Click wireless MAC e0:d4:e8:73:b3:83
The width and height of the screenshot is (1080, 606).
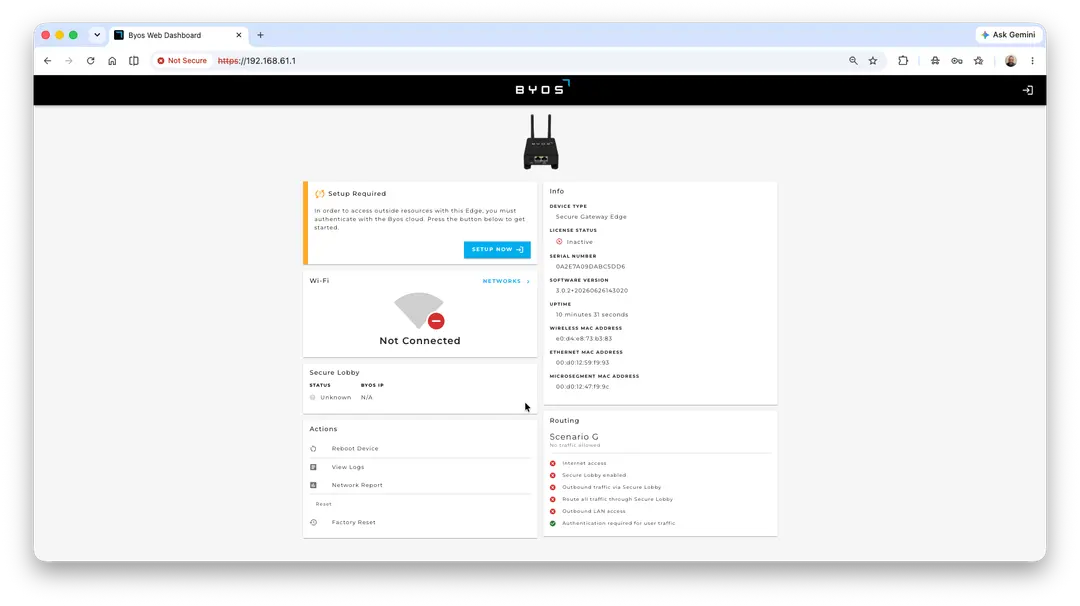pyautogui.click(x=583, y=339)
